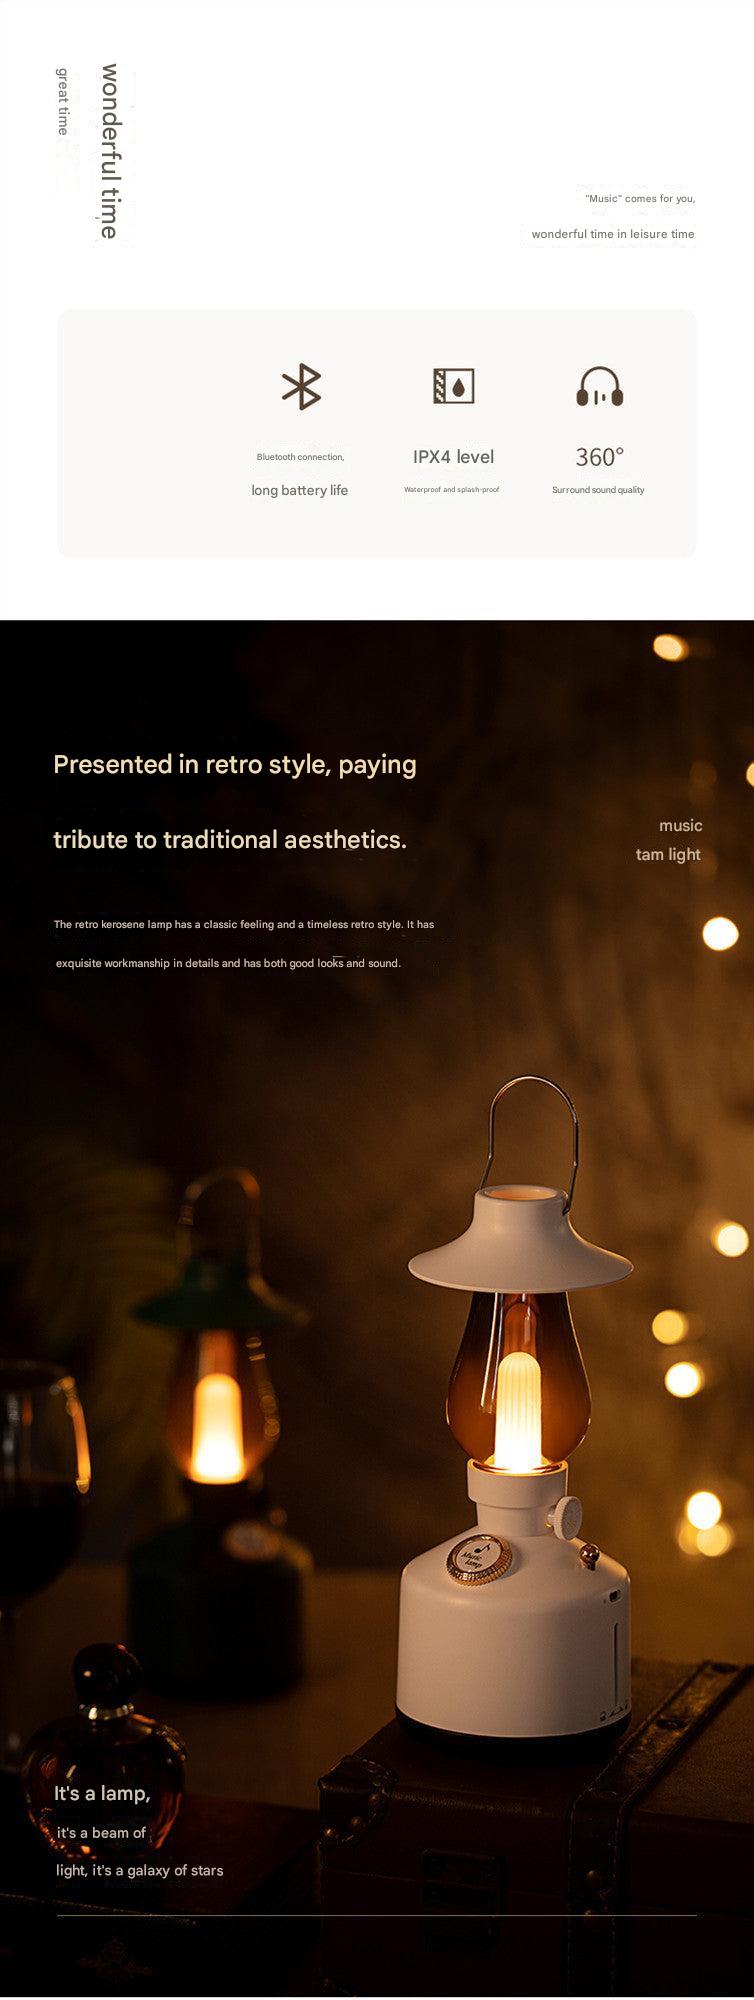Click the metal carrying handle of the white lamp
The height and width of the screenshot is (2000, 754).
tap(533, 1120)
